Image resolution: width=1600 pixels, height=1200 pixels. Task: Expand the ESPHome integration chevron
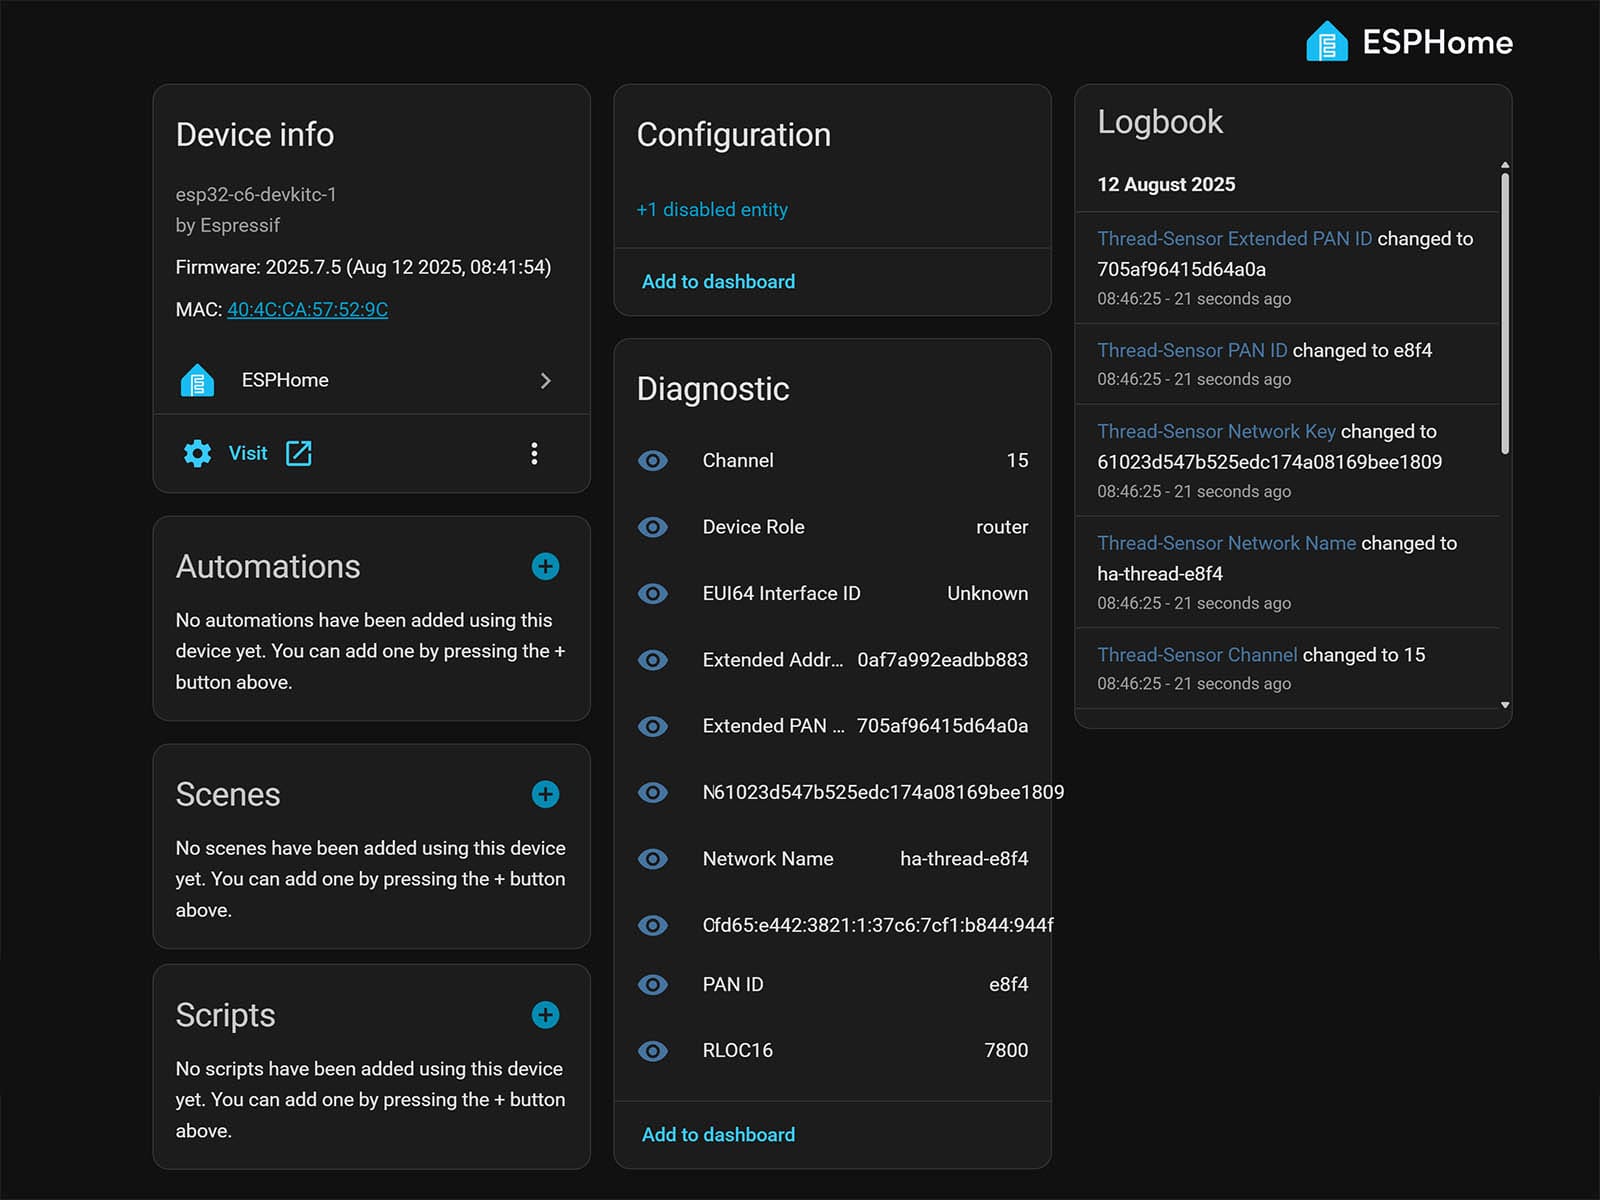[545, 380]
